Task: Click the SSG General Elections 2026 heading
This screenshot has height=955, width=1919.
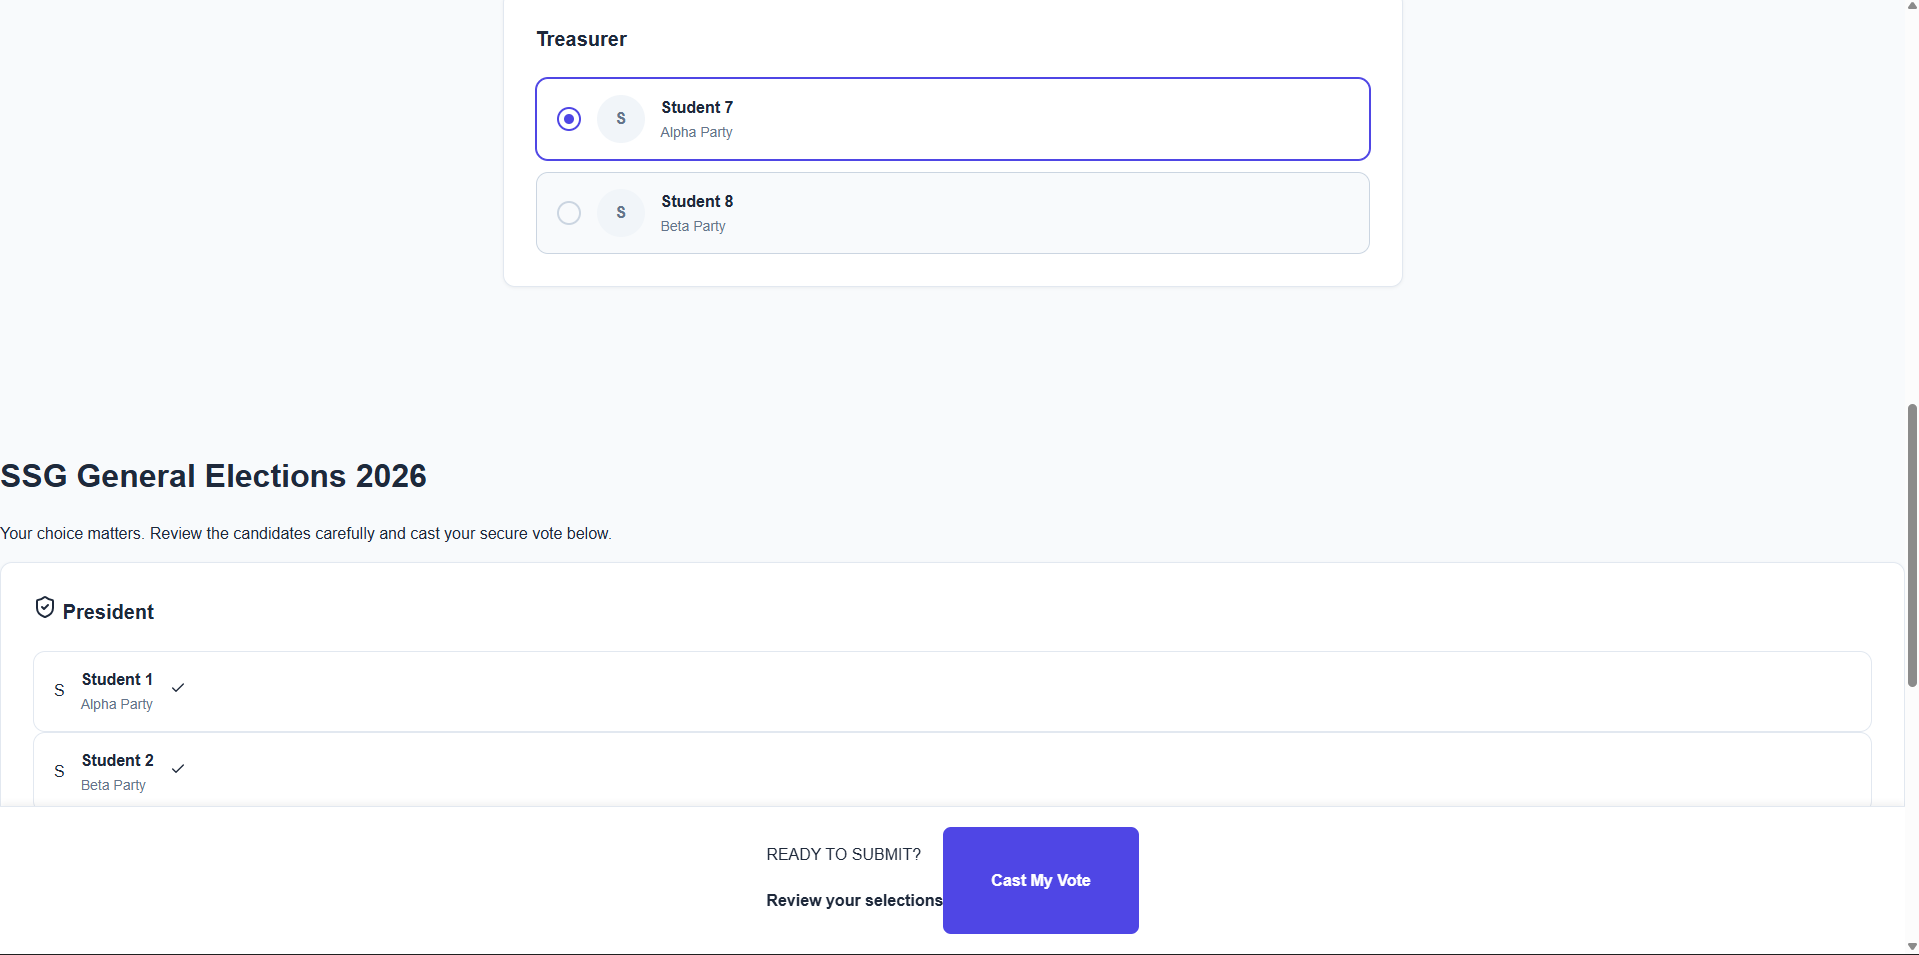Action: pyautogui.click(x=213, y=476)
